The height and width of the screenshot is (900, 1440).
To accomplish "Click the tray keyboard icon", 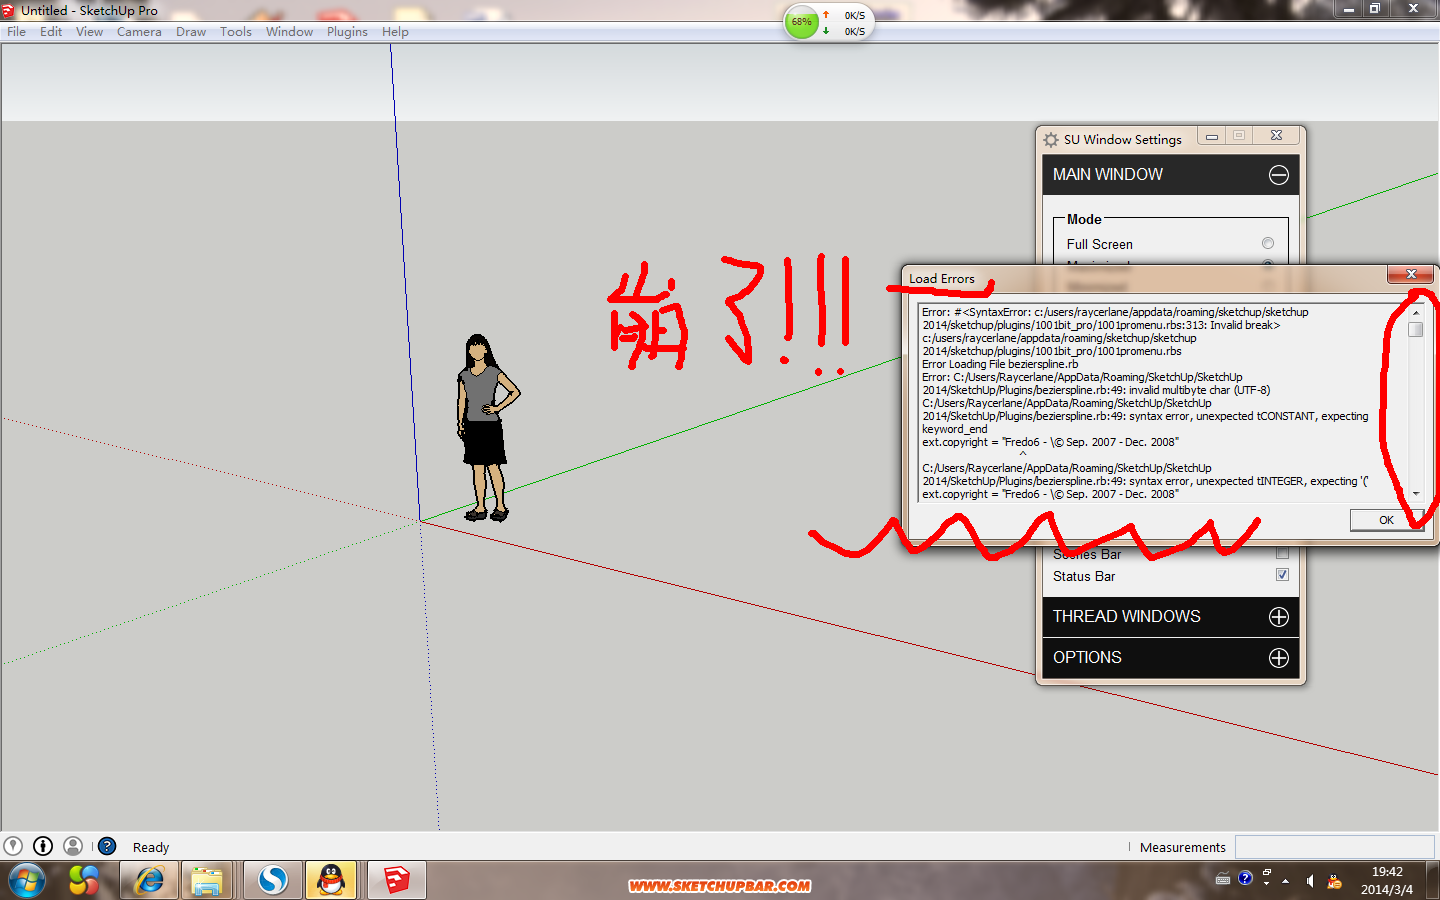I will [1223, 880].
